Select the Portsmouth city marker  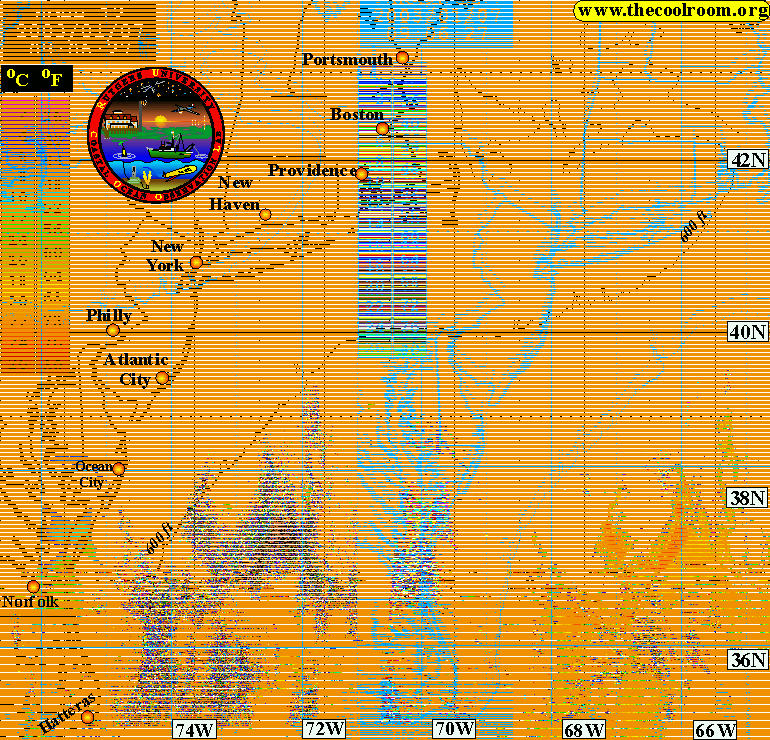402,57
